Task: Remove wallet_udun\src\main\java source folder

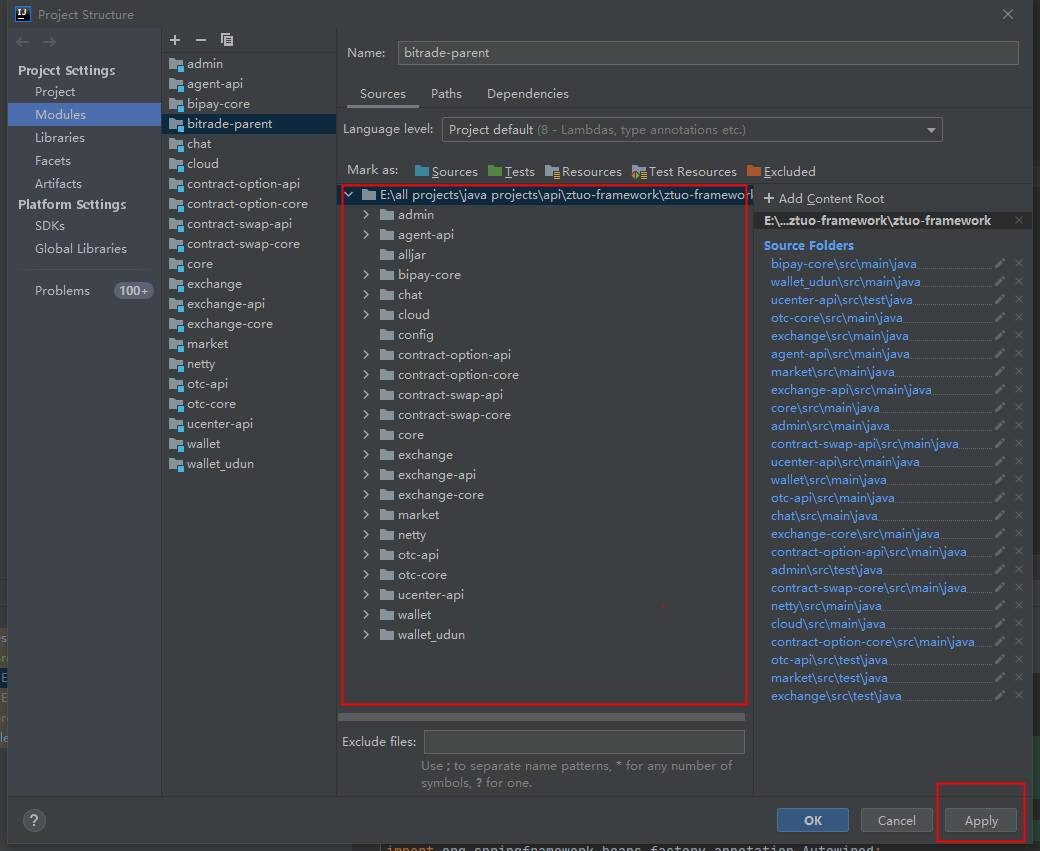Action: (x=1019, y=281)
